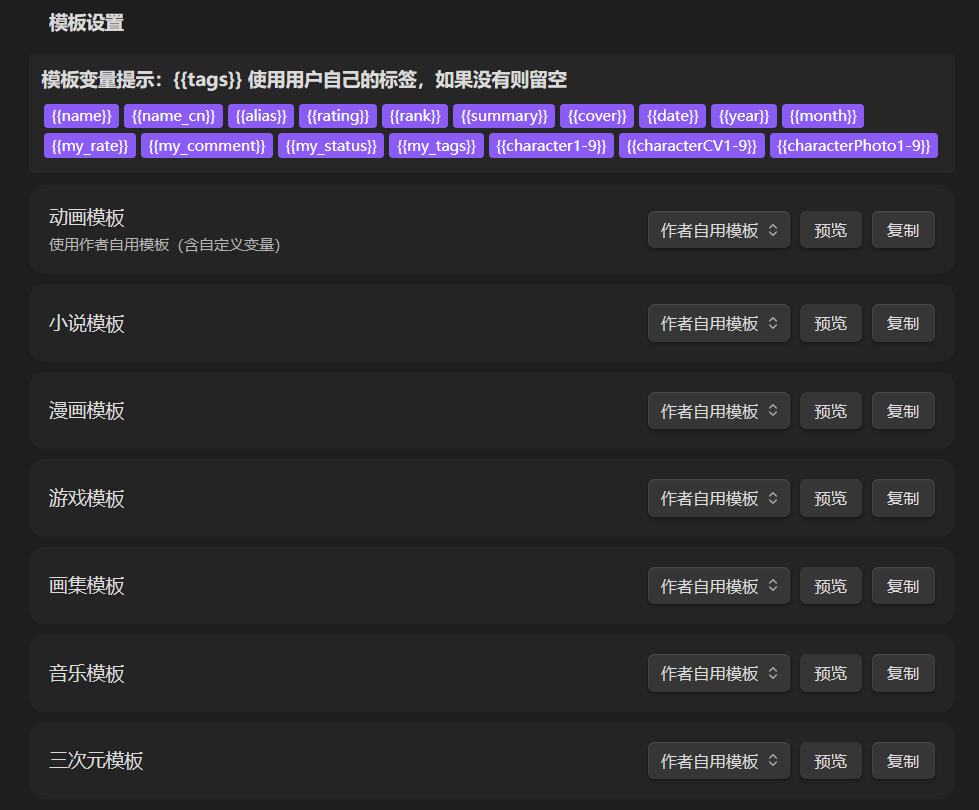Open the 小说模板 template dropdown
The width and height of the screenshot is (979, 810).
coord(719,324)
